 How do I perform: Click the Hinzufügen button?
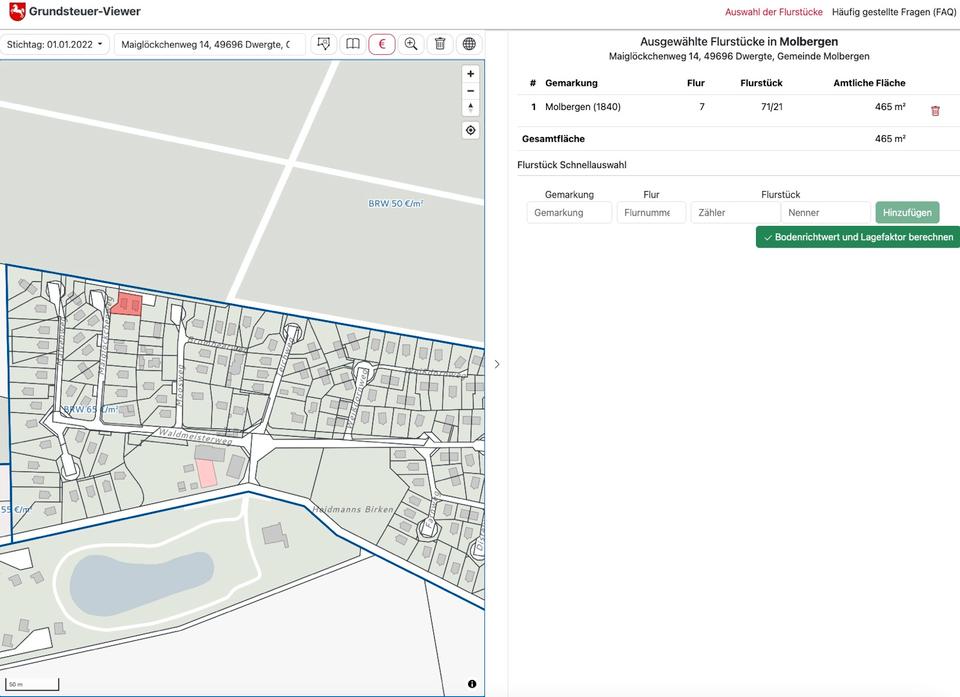(907, 212)
